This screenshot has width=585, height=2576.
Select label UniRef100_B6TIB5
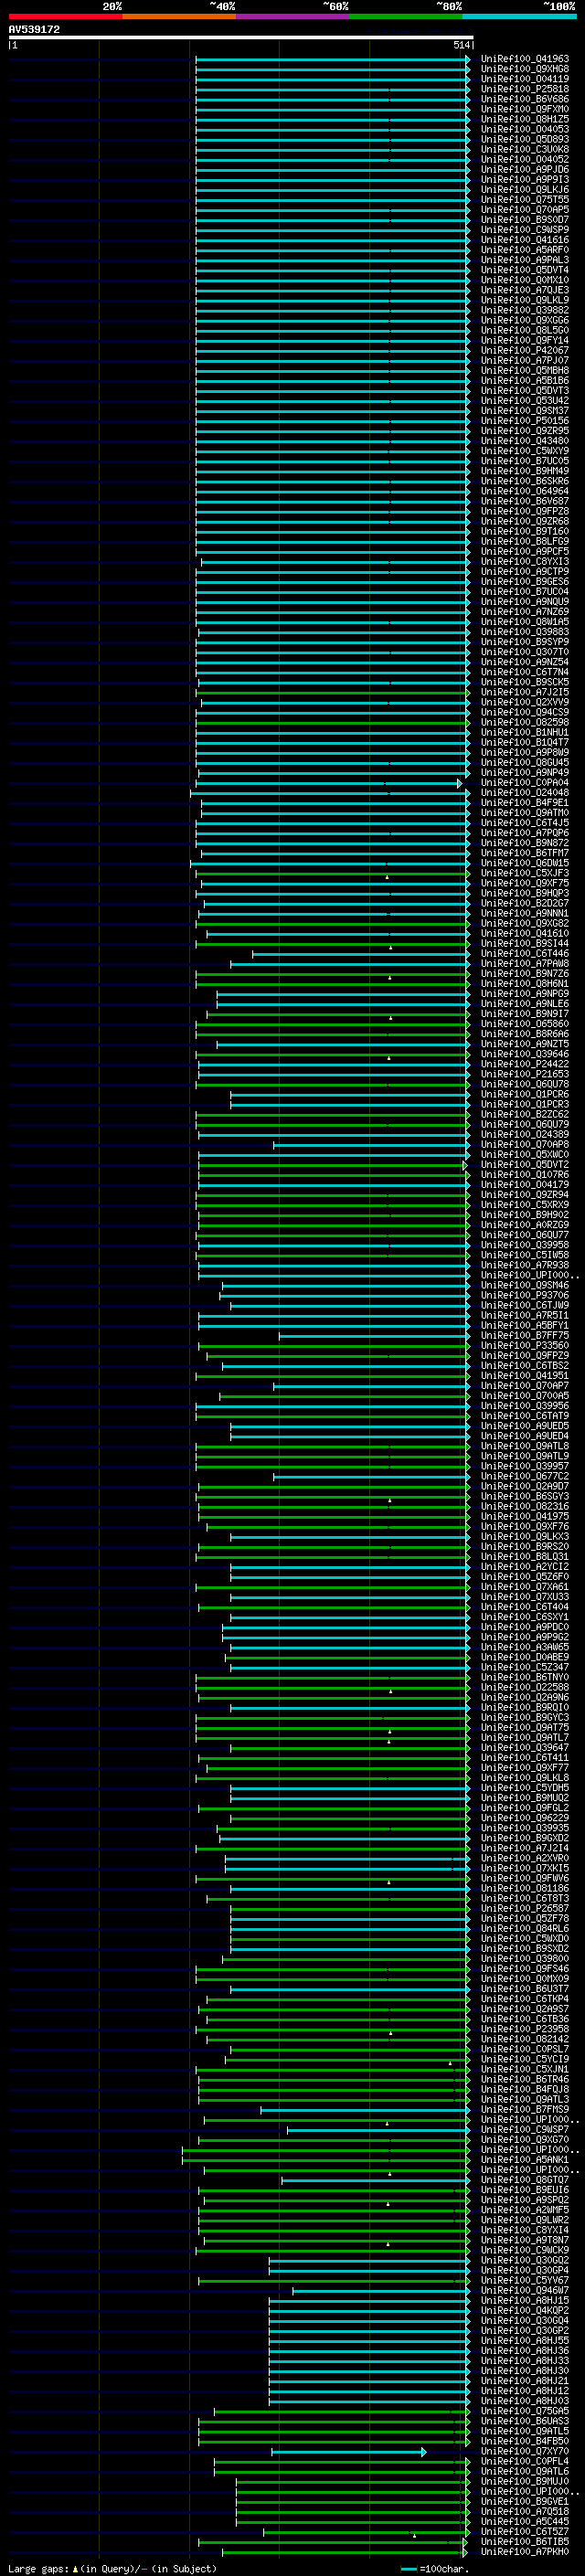524,2541
